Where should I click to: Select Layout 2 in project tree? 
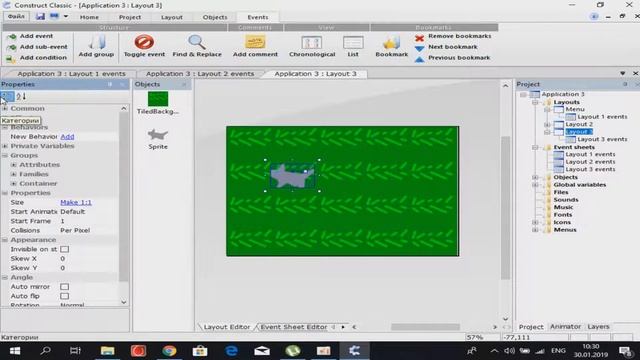(579, 124)
